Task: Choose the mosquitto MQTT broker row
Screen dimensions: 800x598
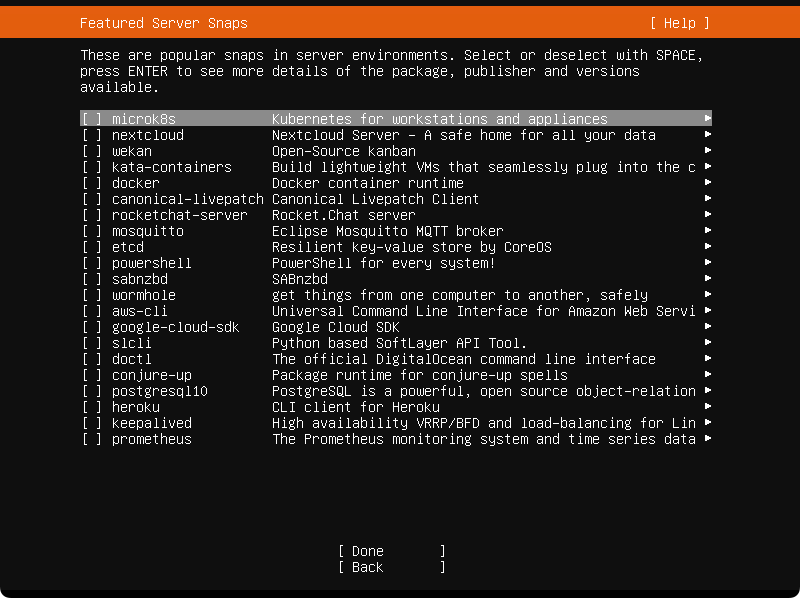Action: pos(396,231)
